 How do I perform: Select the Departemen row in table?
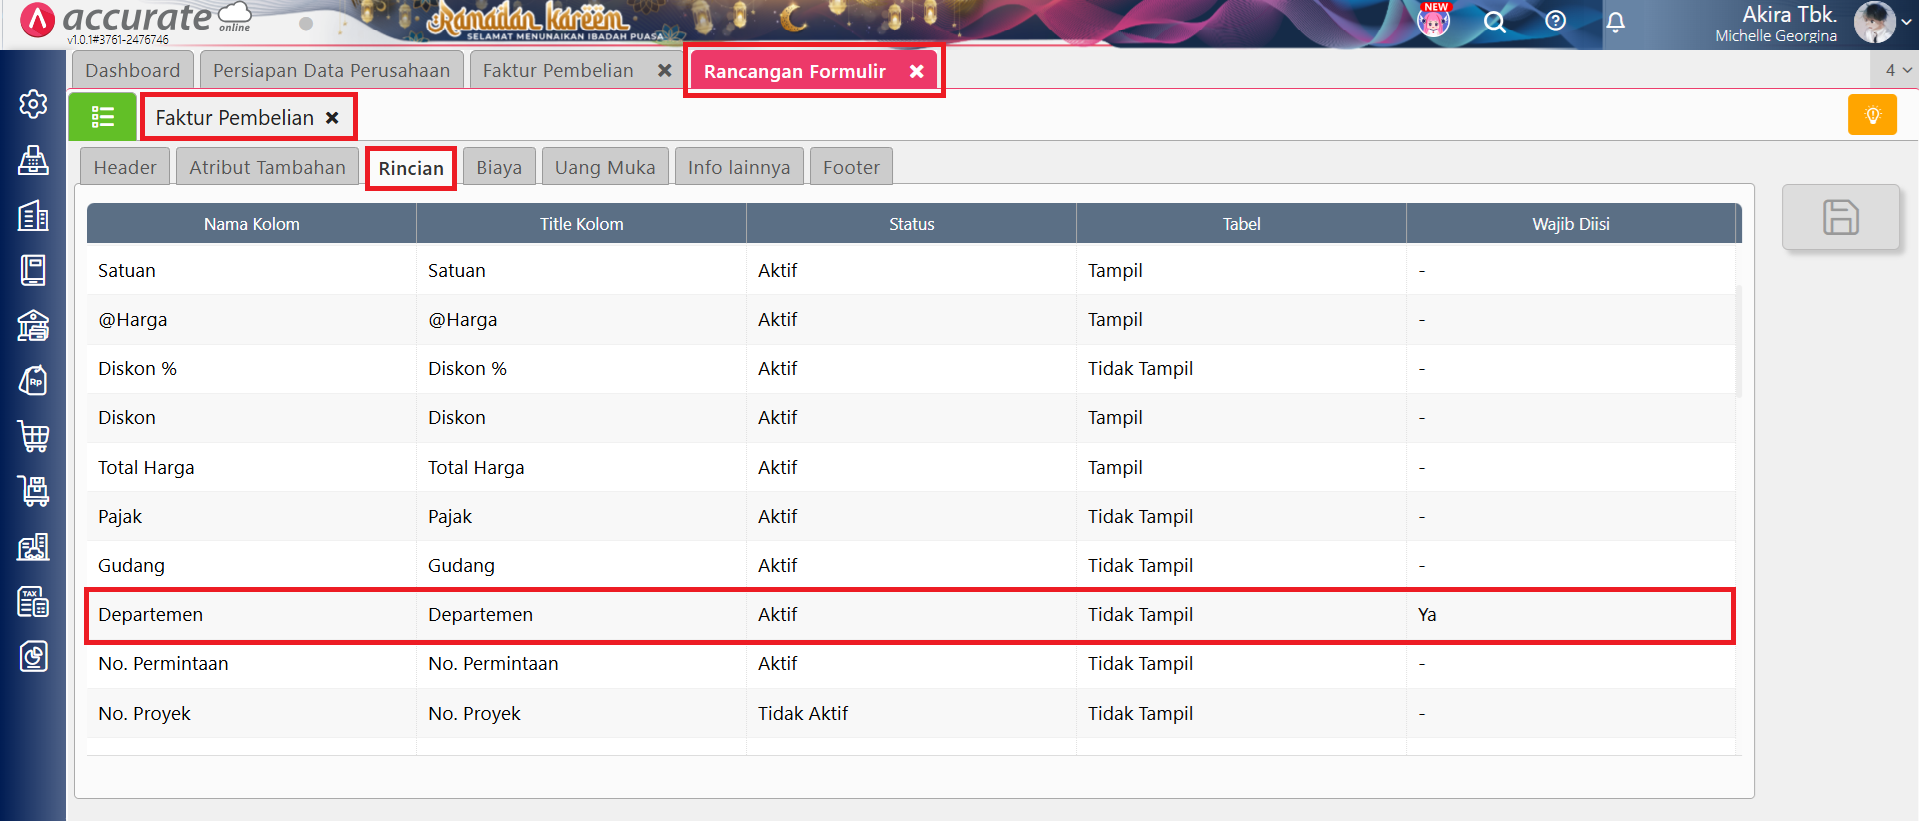pos(910,615)
